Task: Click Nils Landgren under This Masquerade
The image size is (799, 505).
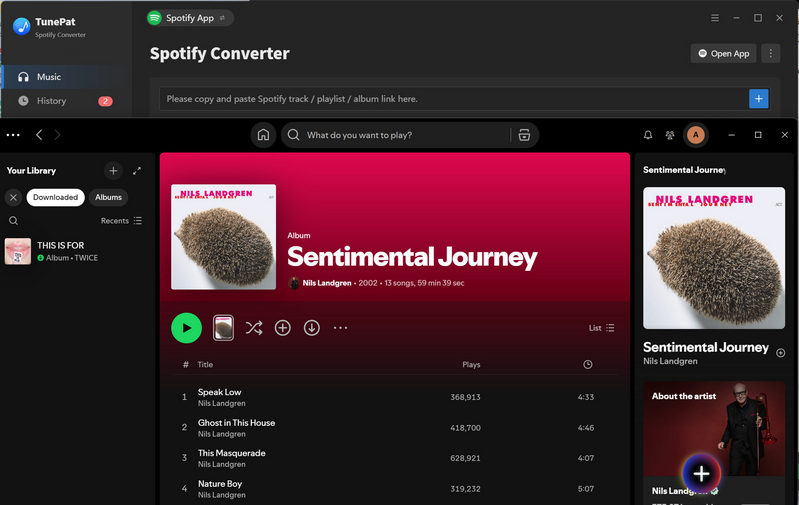Action: (x=222, y=464)
